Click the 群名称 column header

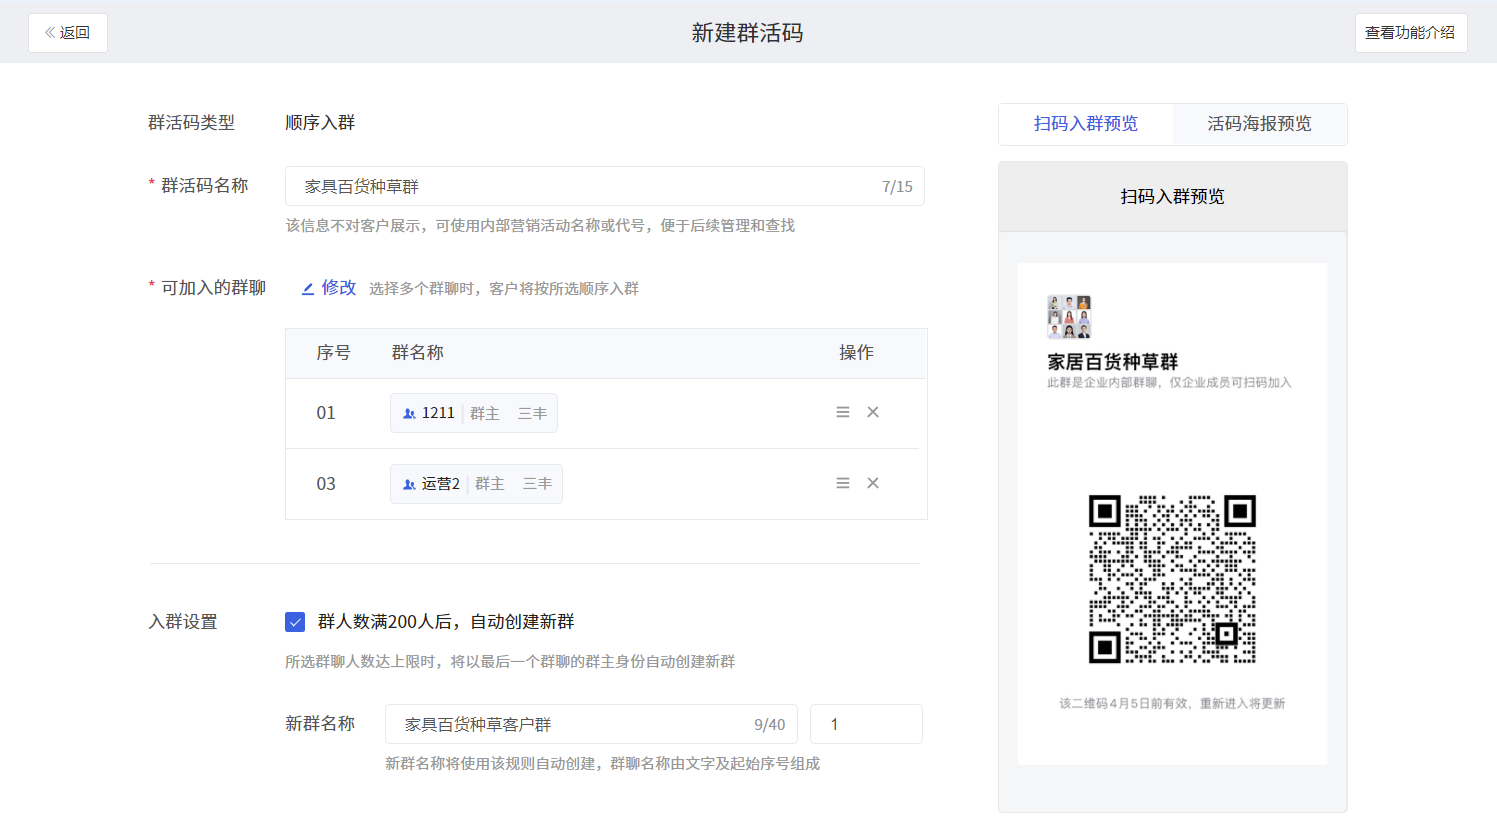tap(417, 353)
